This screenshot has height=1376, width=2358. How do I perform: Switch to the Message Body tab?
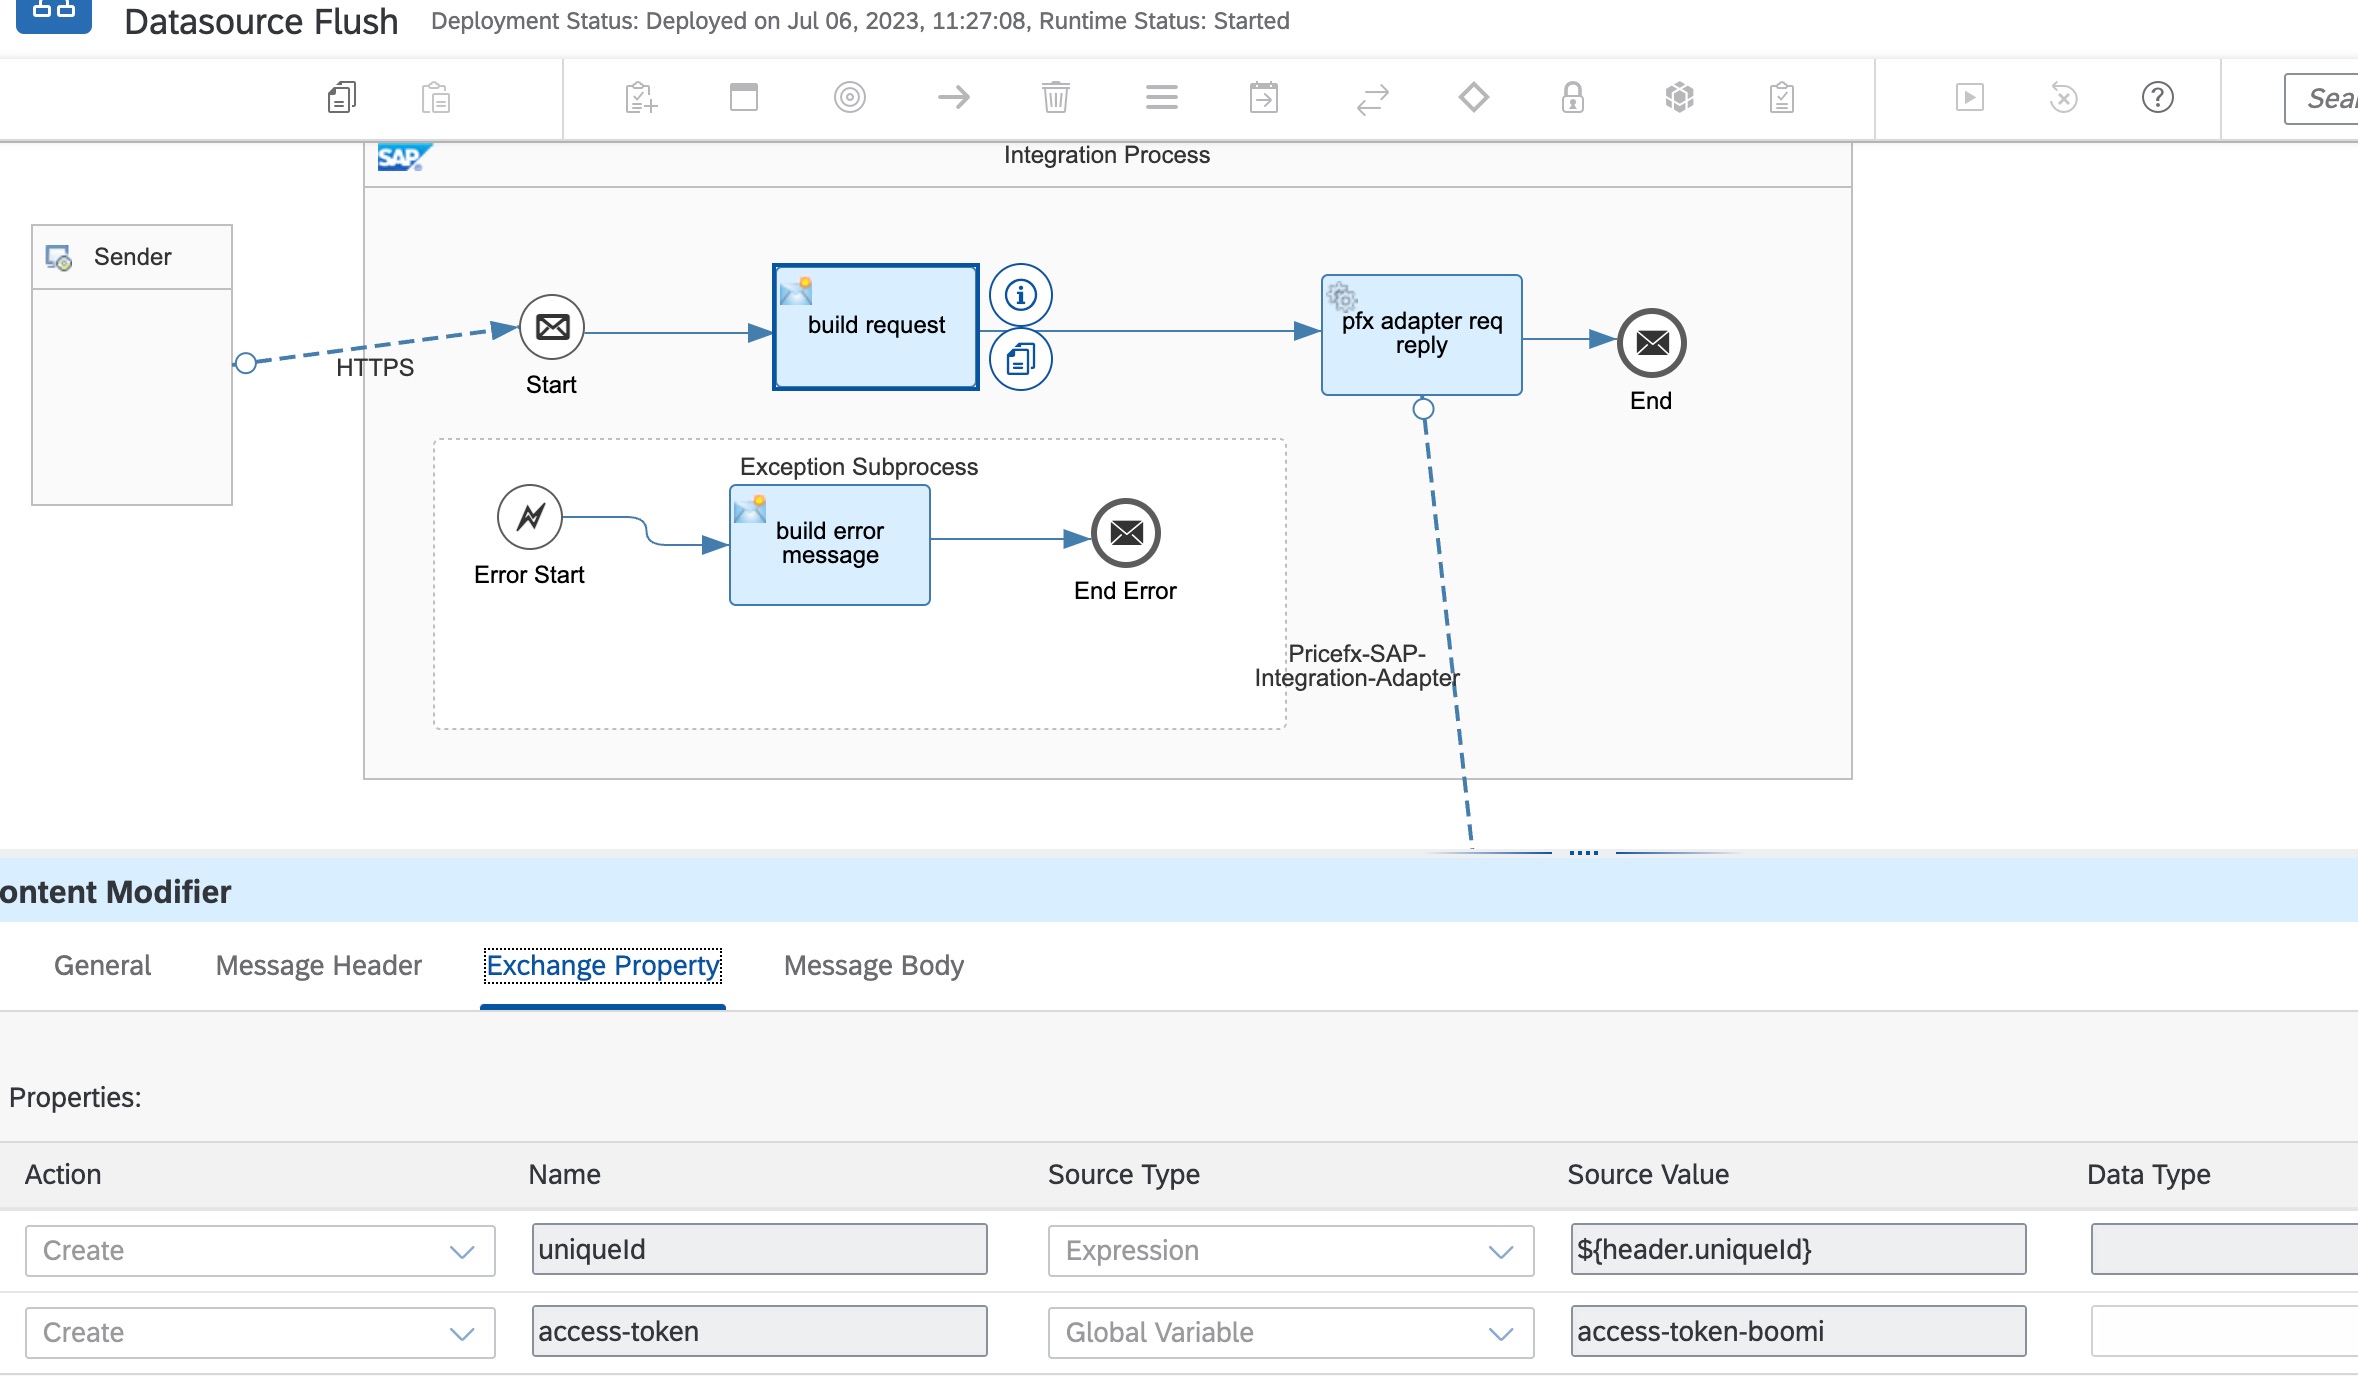coord(873,966)
